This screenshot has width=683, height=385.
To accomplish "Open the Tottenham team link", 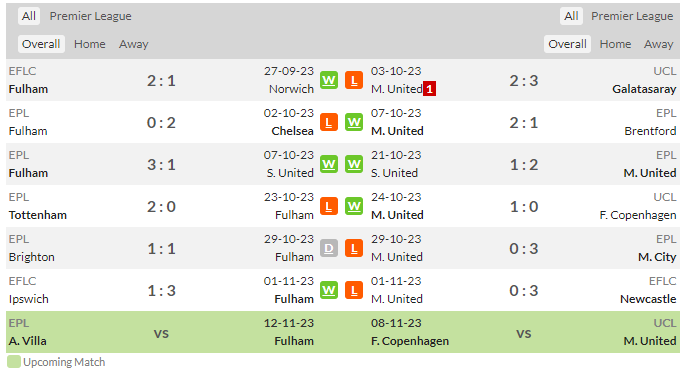I will (37, 215).
